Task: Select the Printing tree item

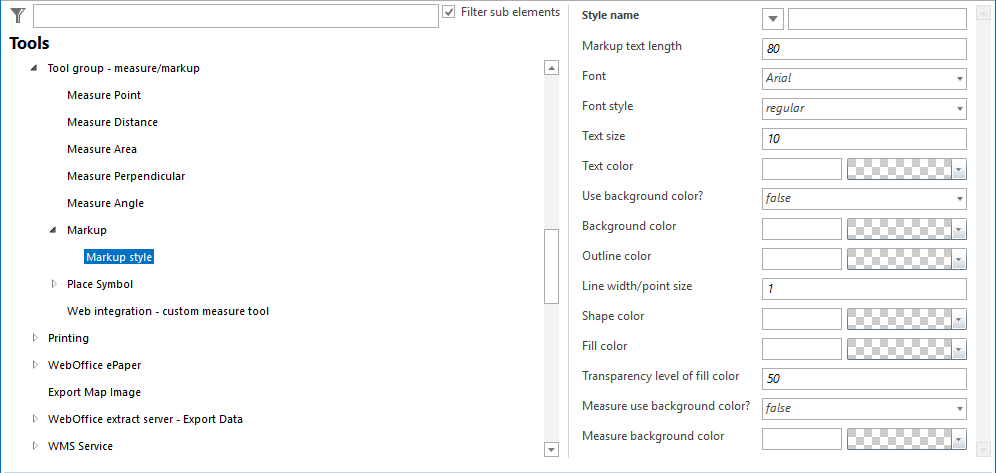Action: point(69,338)
